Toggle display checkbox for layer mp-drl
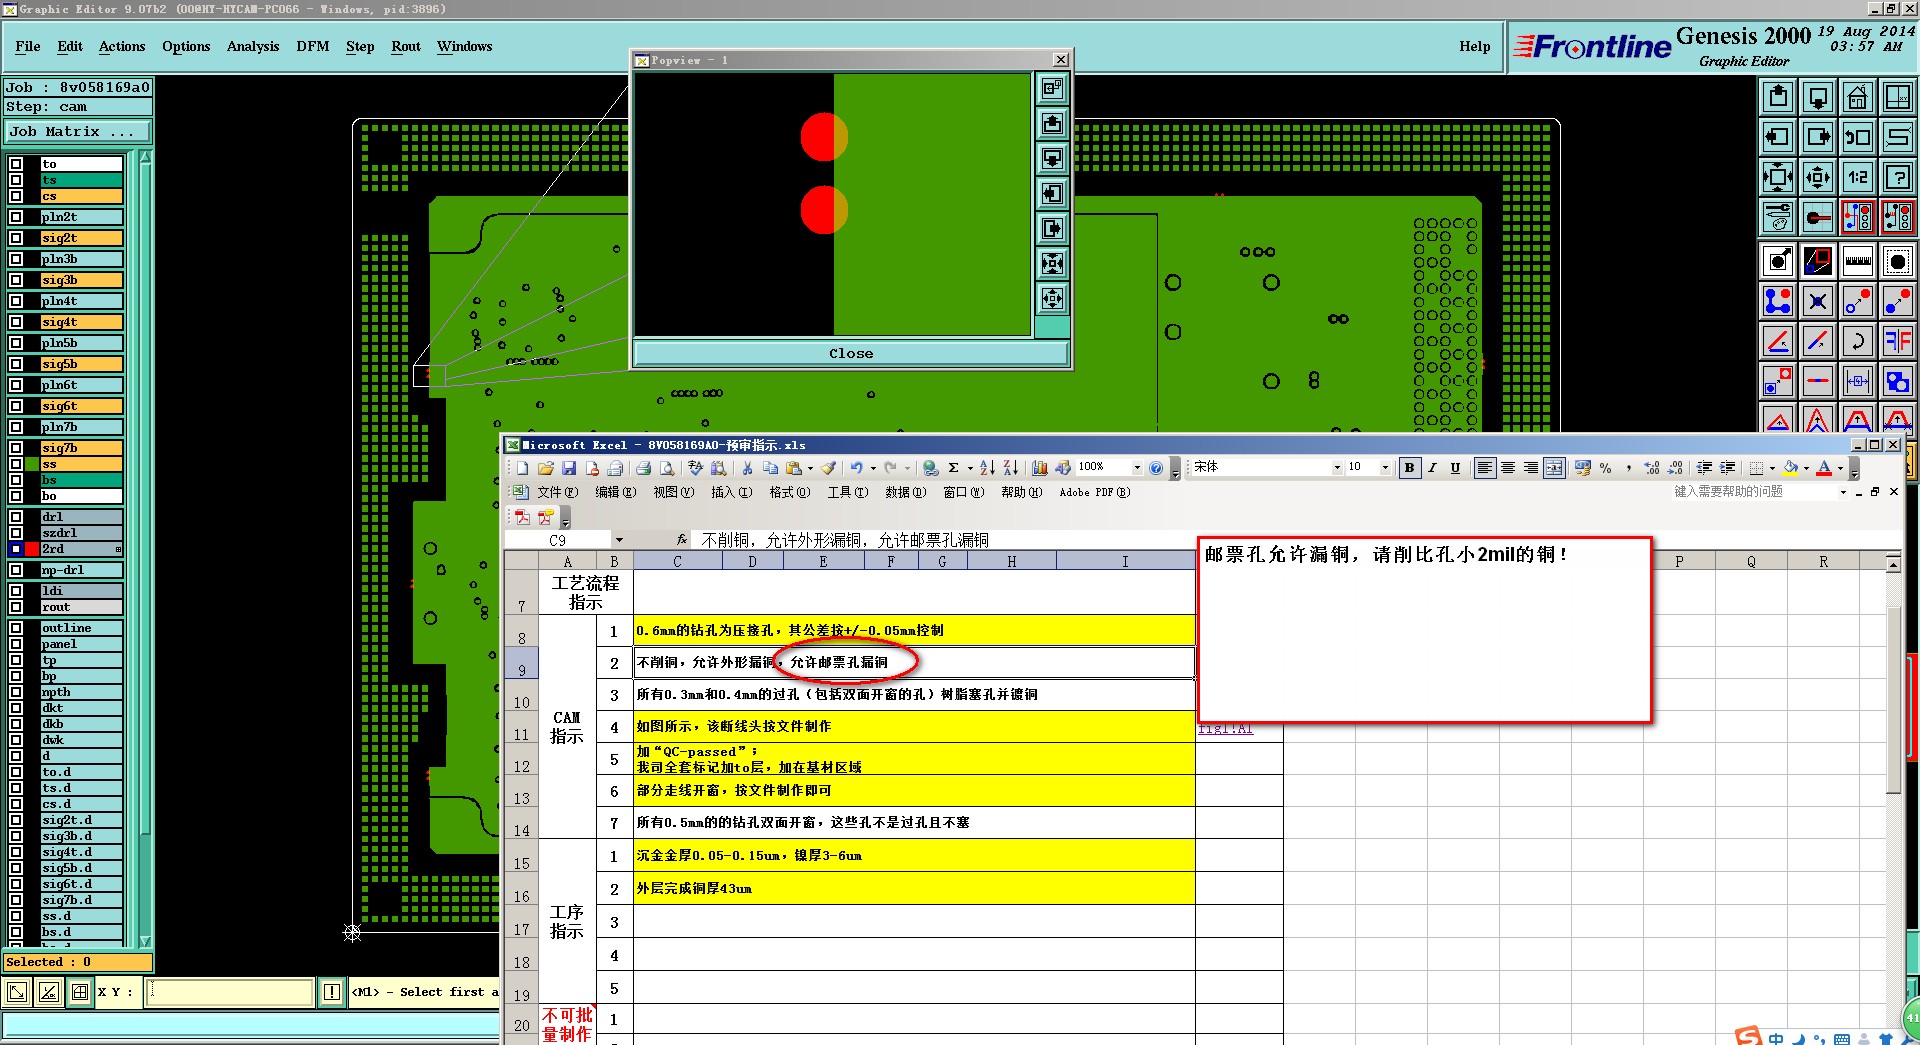Viewport: 1920px width, 1045px height. [16, 570]
